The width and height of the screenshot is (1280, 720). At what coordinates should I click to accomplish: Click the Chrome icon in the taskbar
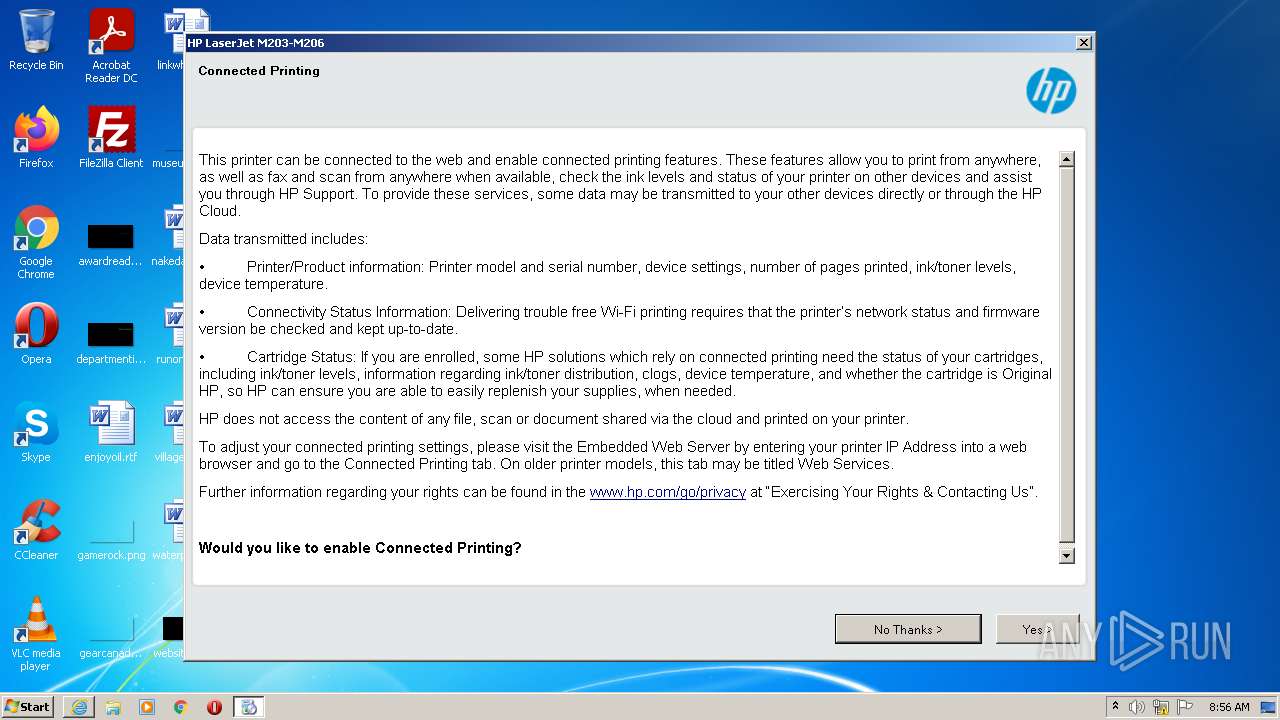(x=181, y=707)
